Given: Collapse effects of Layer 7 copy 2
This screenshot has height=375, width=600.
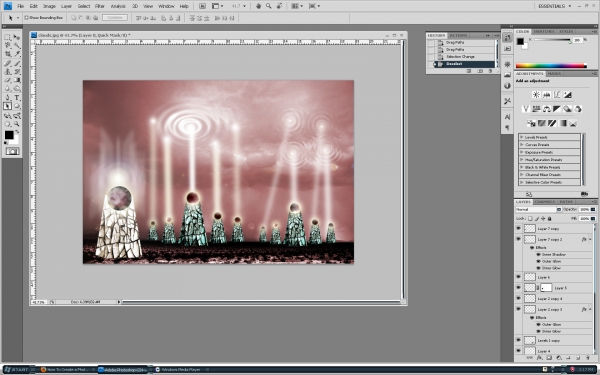Looking at the screenshot, I should 590,239.
